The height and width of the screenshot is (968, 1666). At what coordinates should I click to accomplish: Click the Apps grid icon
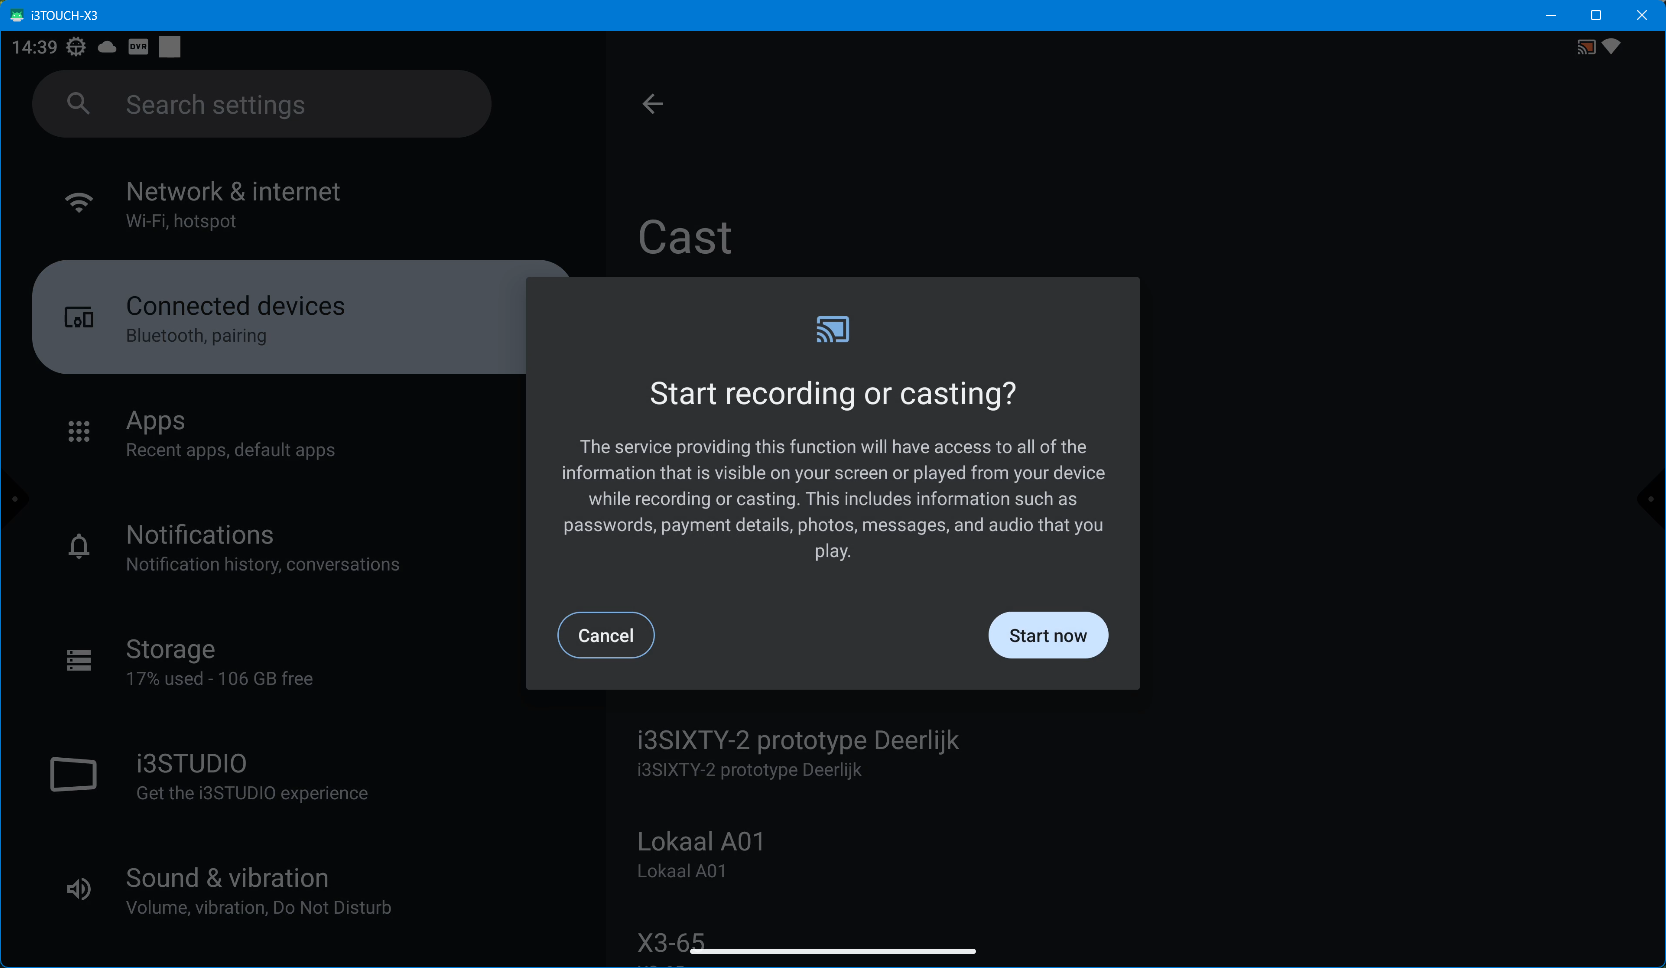click(x=78, y=432)
